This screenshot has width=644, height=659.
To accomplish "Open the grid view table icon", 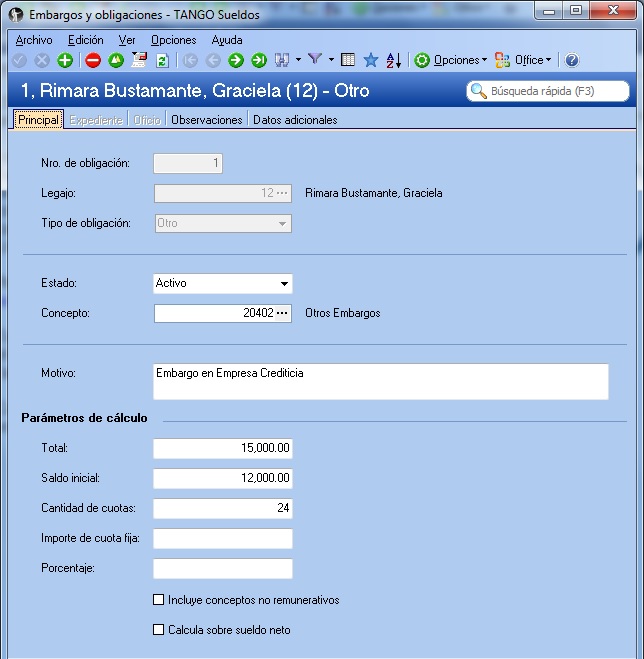I will [x=348, y=60].
